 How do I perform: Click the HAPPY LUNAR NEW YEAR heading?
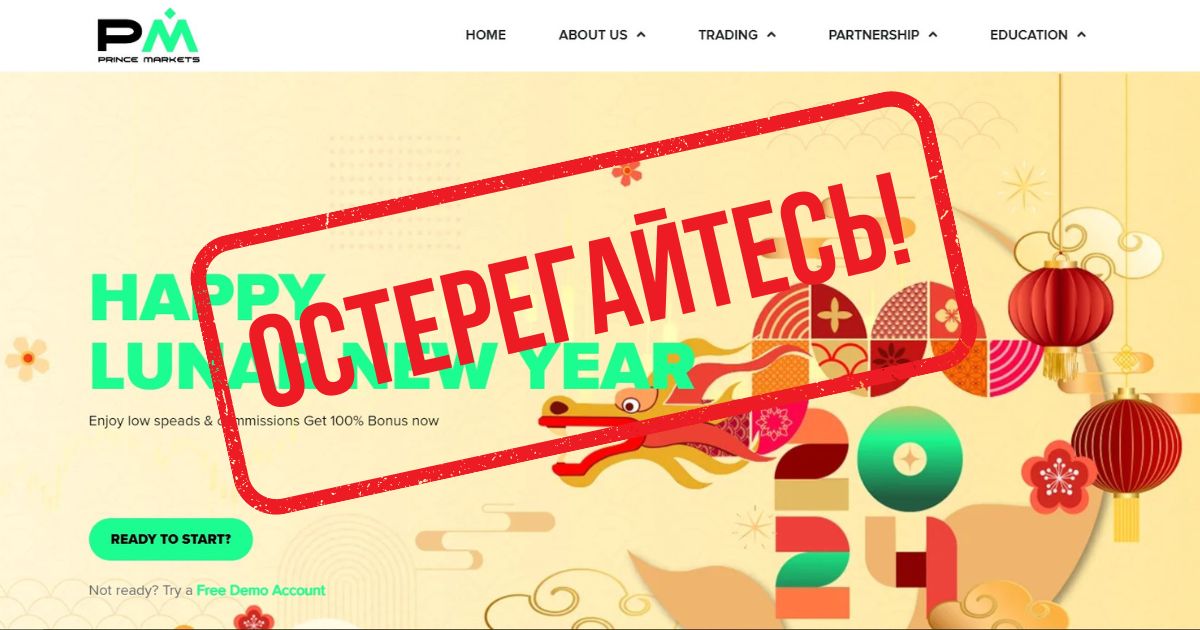[391, 331]
